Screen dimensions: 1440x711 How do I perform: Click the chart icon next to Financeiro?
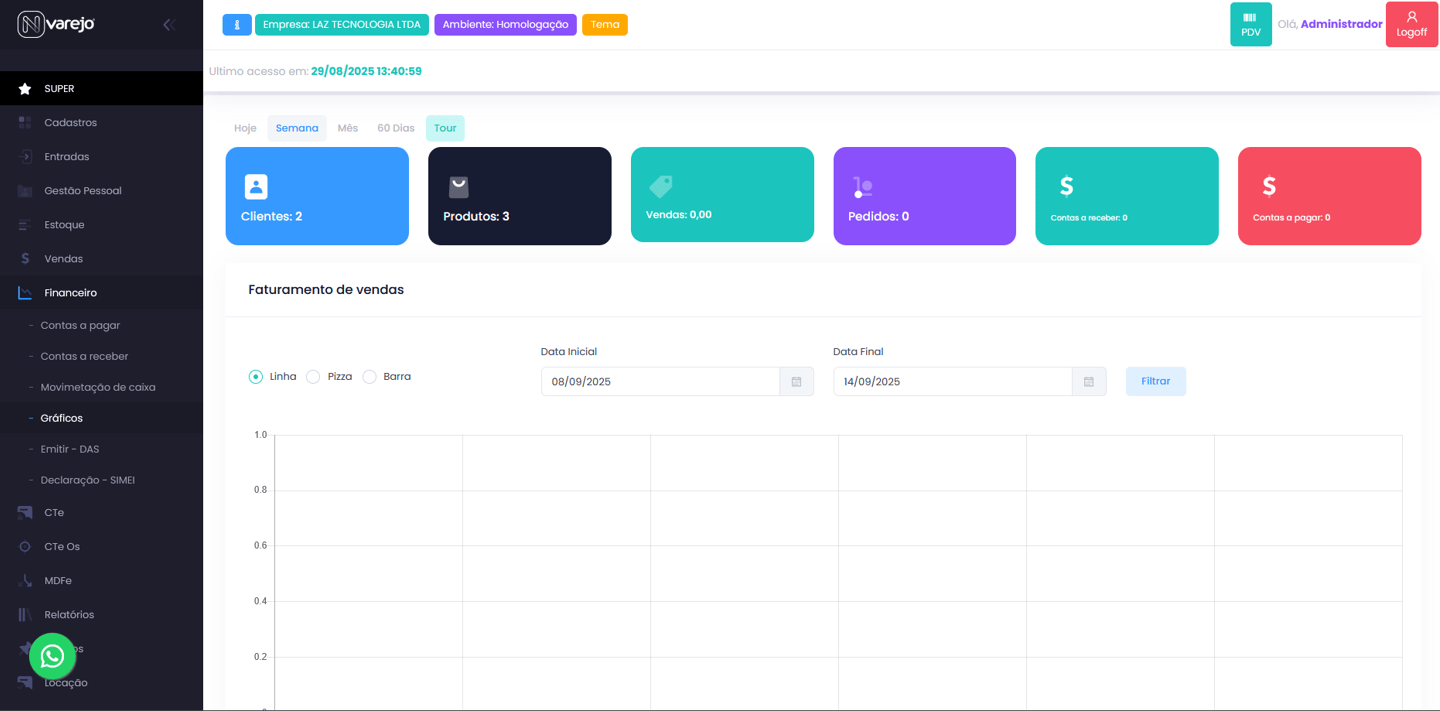pyautogui.click(x=25, y=293)
